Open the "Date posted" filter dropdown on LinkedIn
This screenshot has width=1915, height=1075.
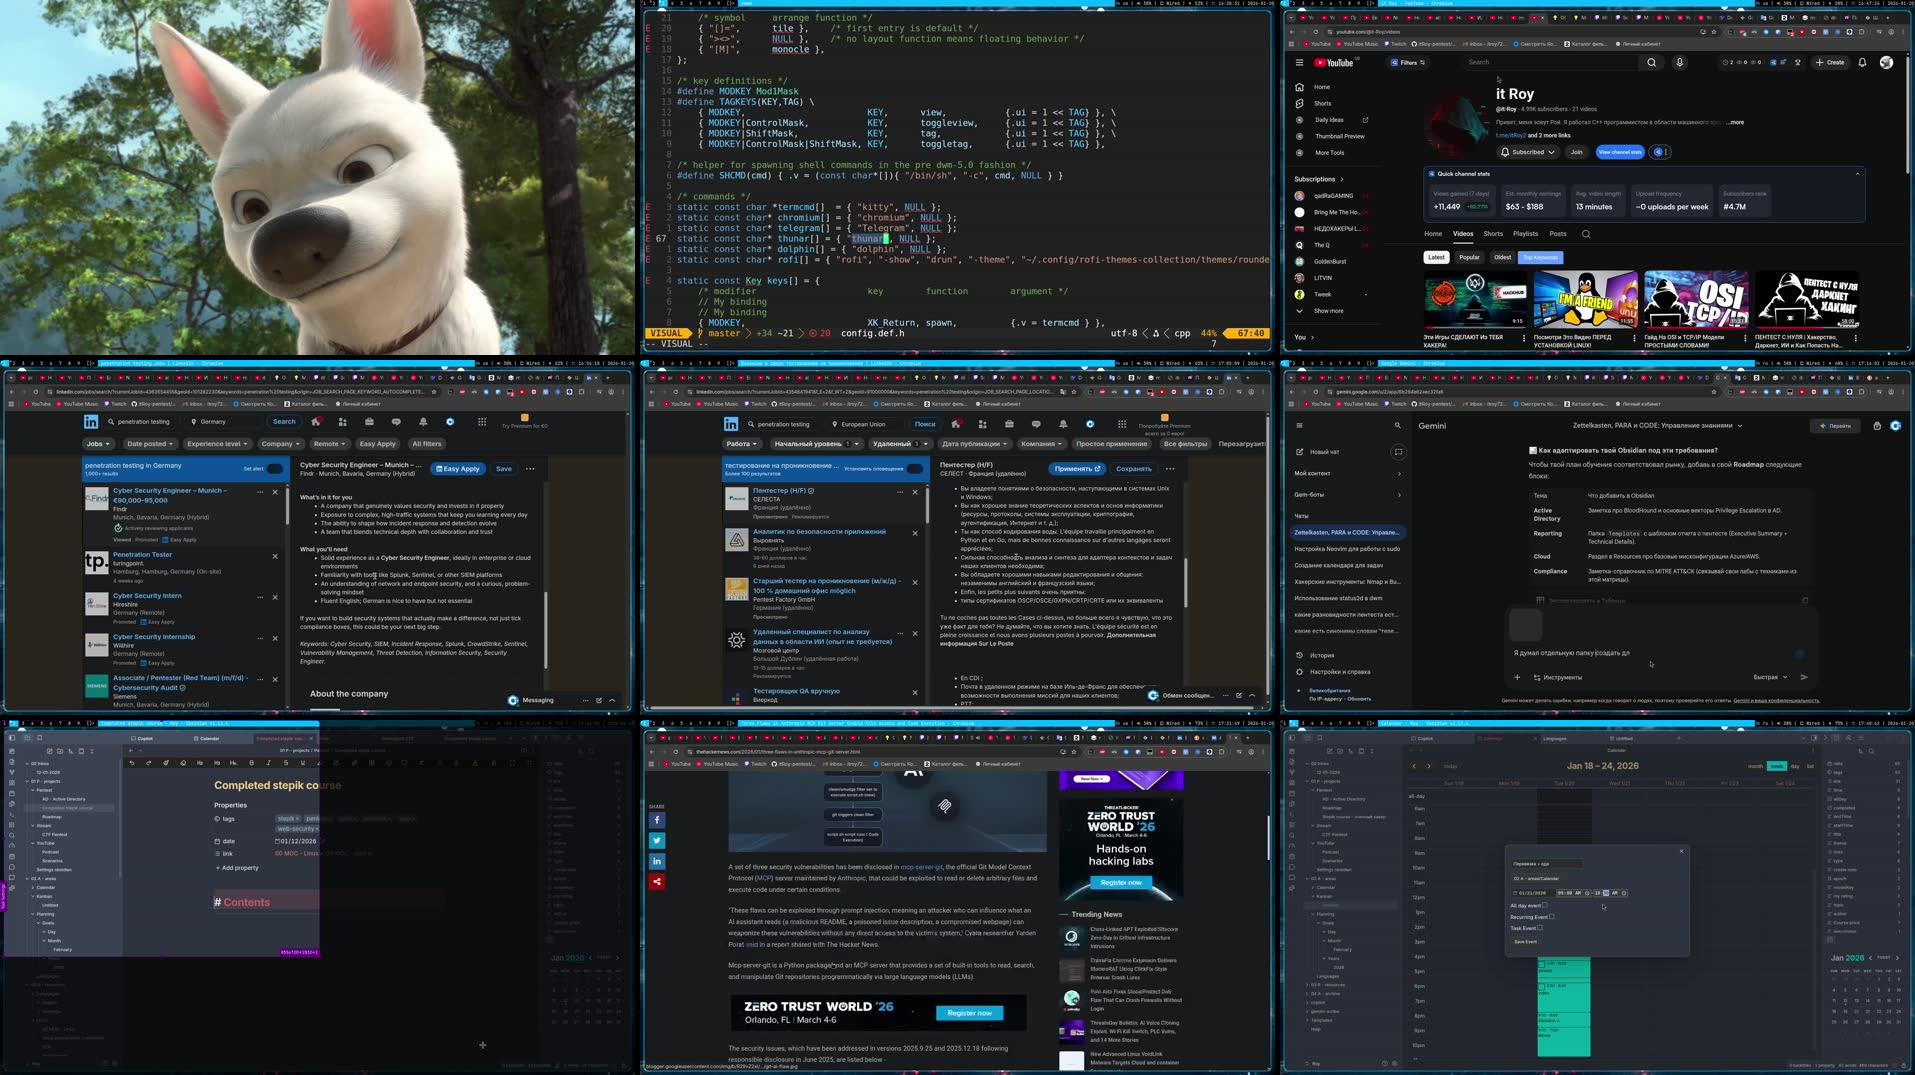point(150,443)
